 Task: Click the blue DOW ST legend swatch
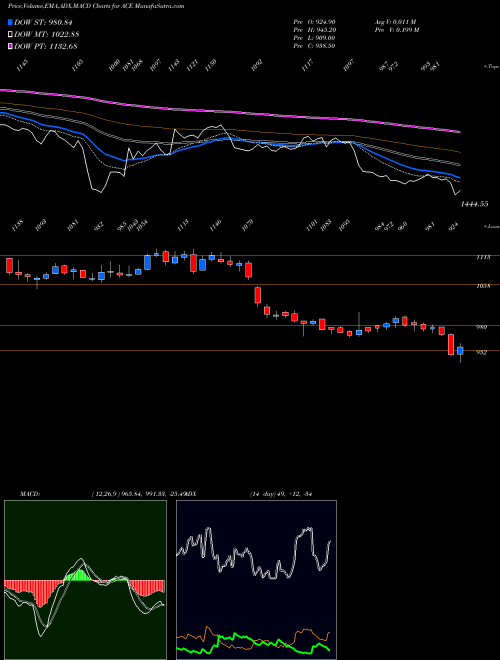[x=10, y=22]
